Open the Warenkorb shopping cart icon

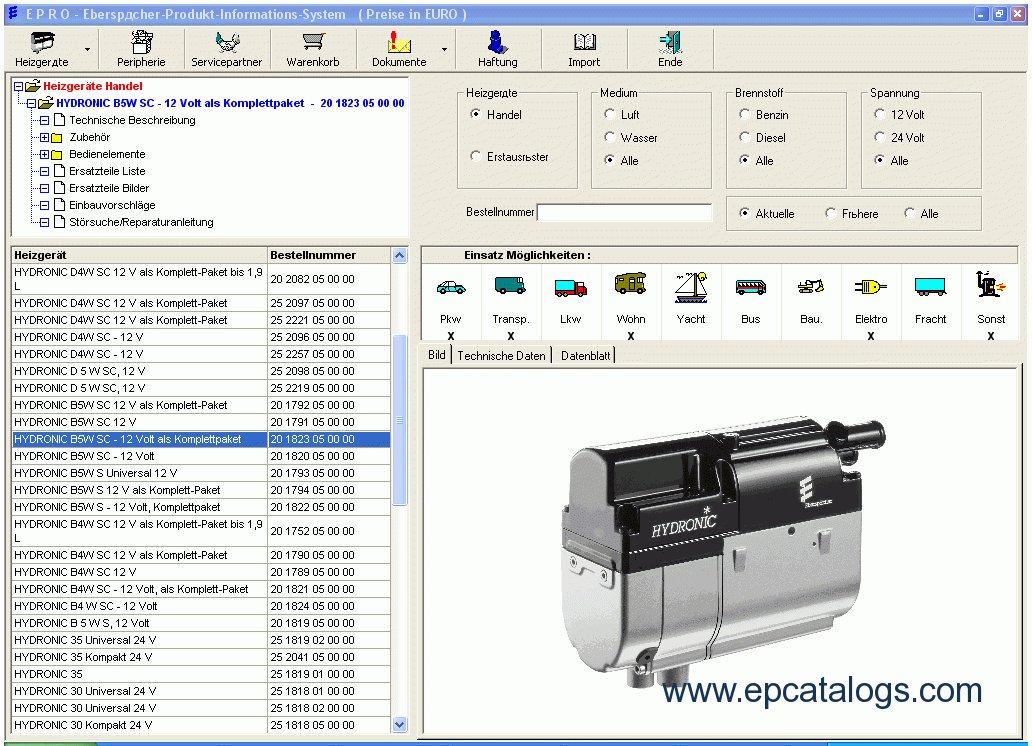coord(313,42)
